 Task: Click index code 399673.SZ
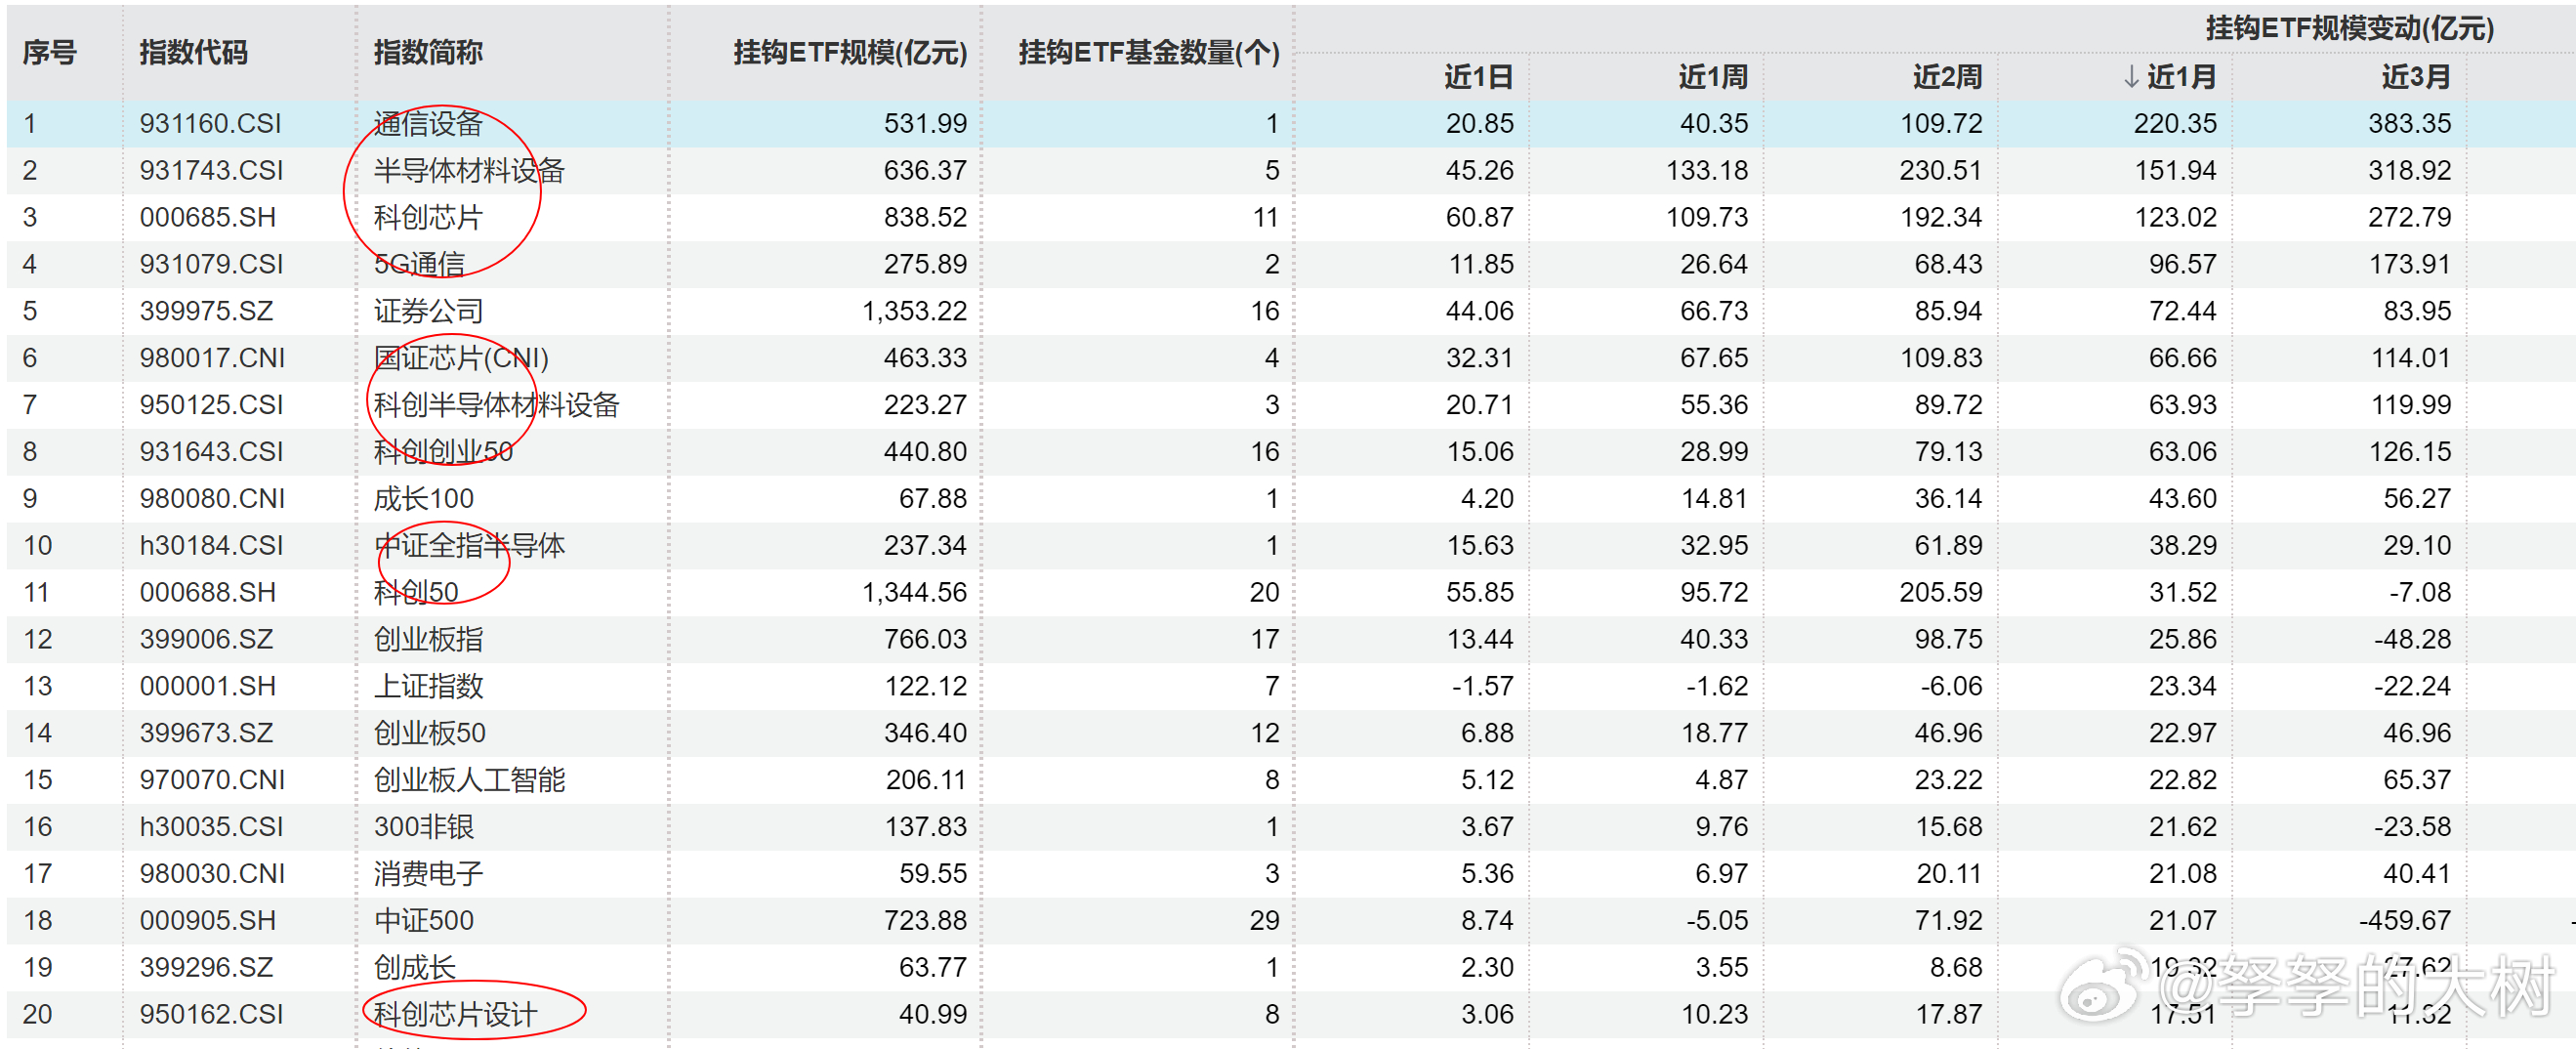click(x=206, y=733)
